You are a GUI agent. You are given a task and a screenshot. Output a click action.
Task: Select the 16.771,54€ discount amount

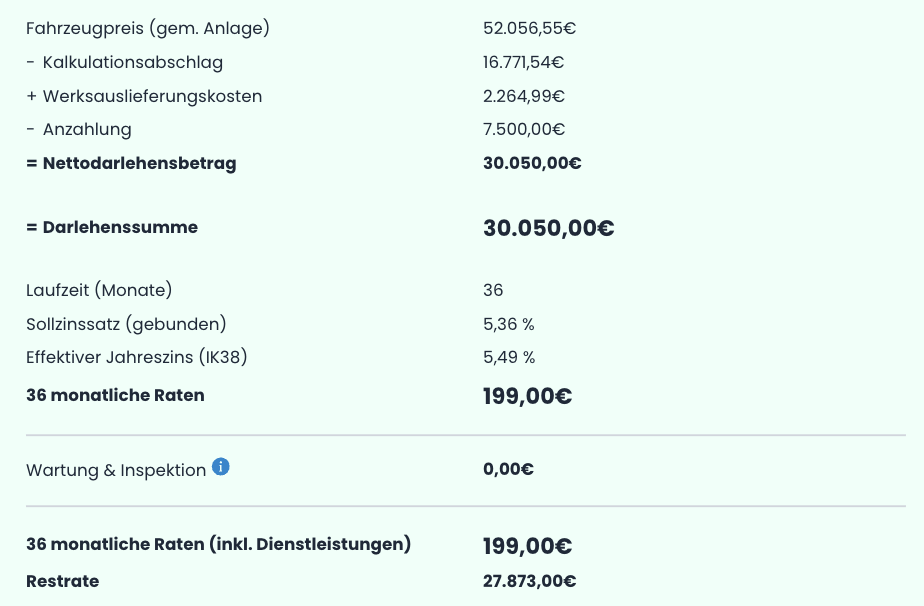(x=523, y=62)
